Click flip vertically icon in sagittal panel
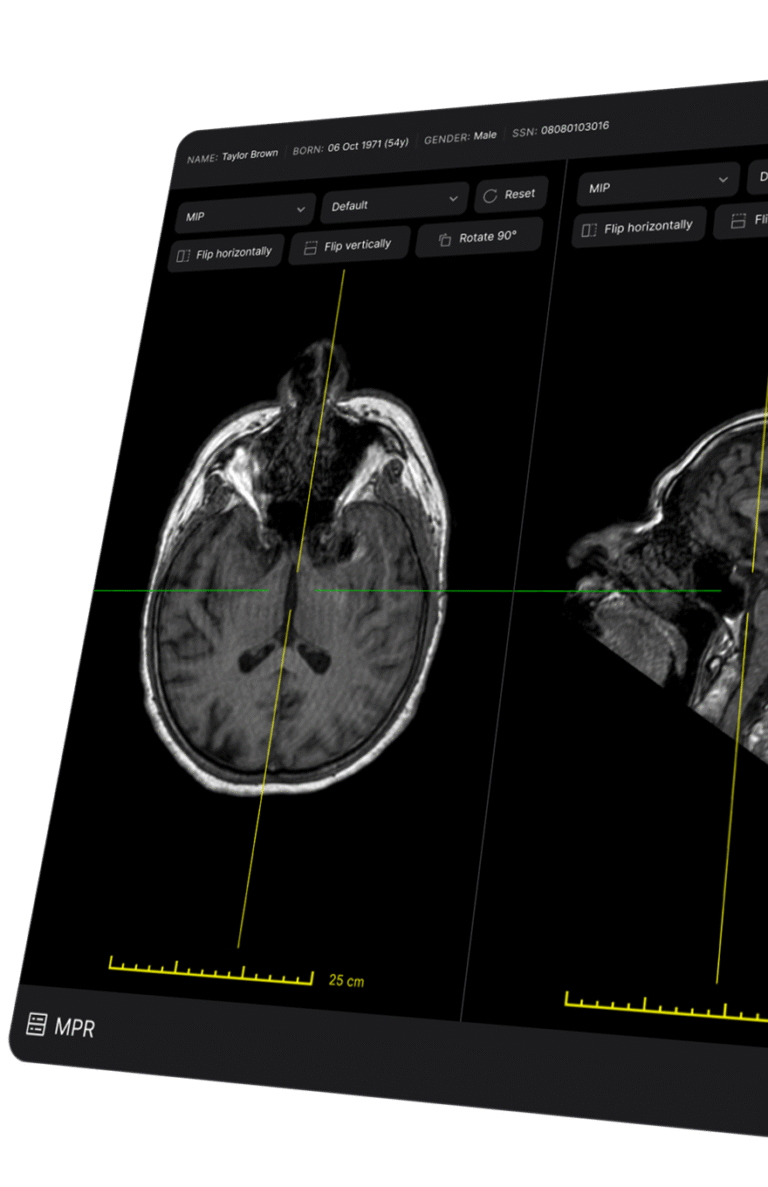768x1187 pixels. tap(738, 222)
